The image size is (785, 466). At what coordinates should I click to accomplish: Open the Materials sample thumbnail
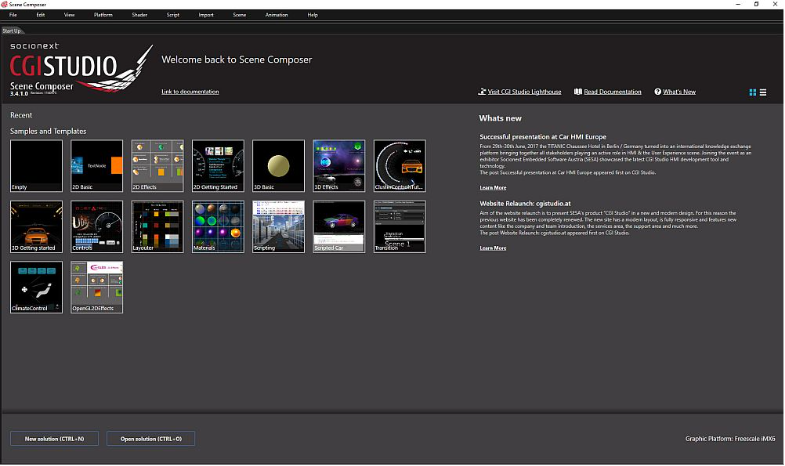coord(218,227)
